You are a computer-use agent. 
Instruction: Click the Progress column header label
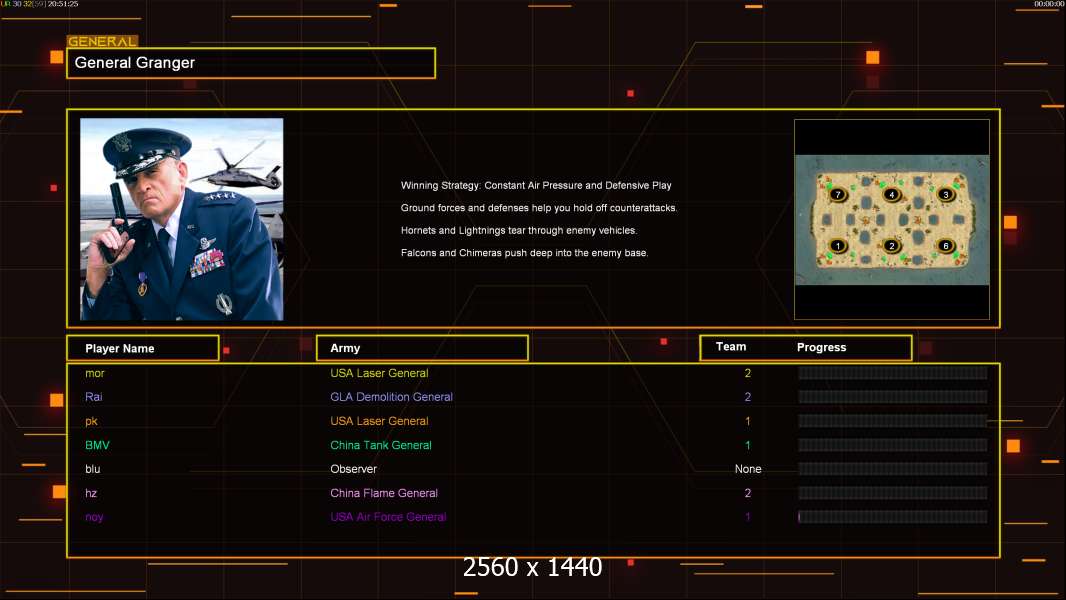click(821, 348)
